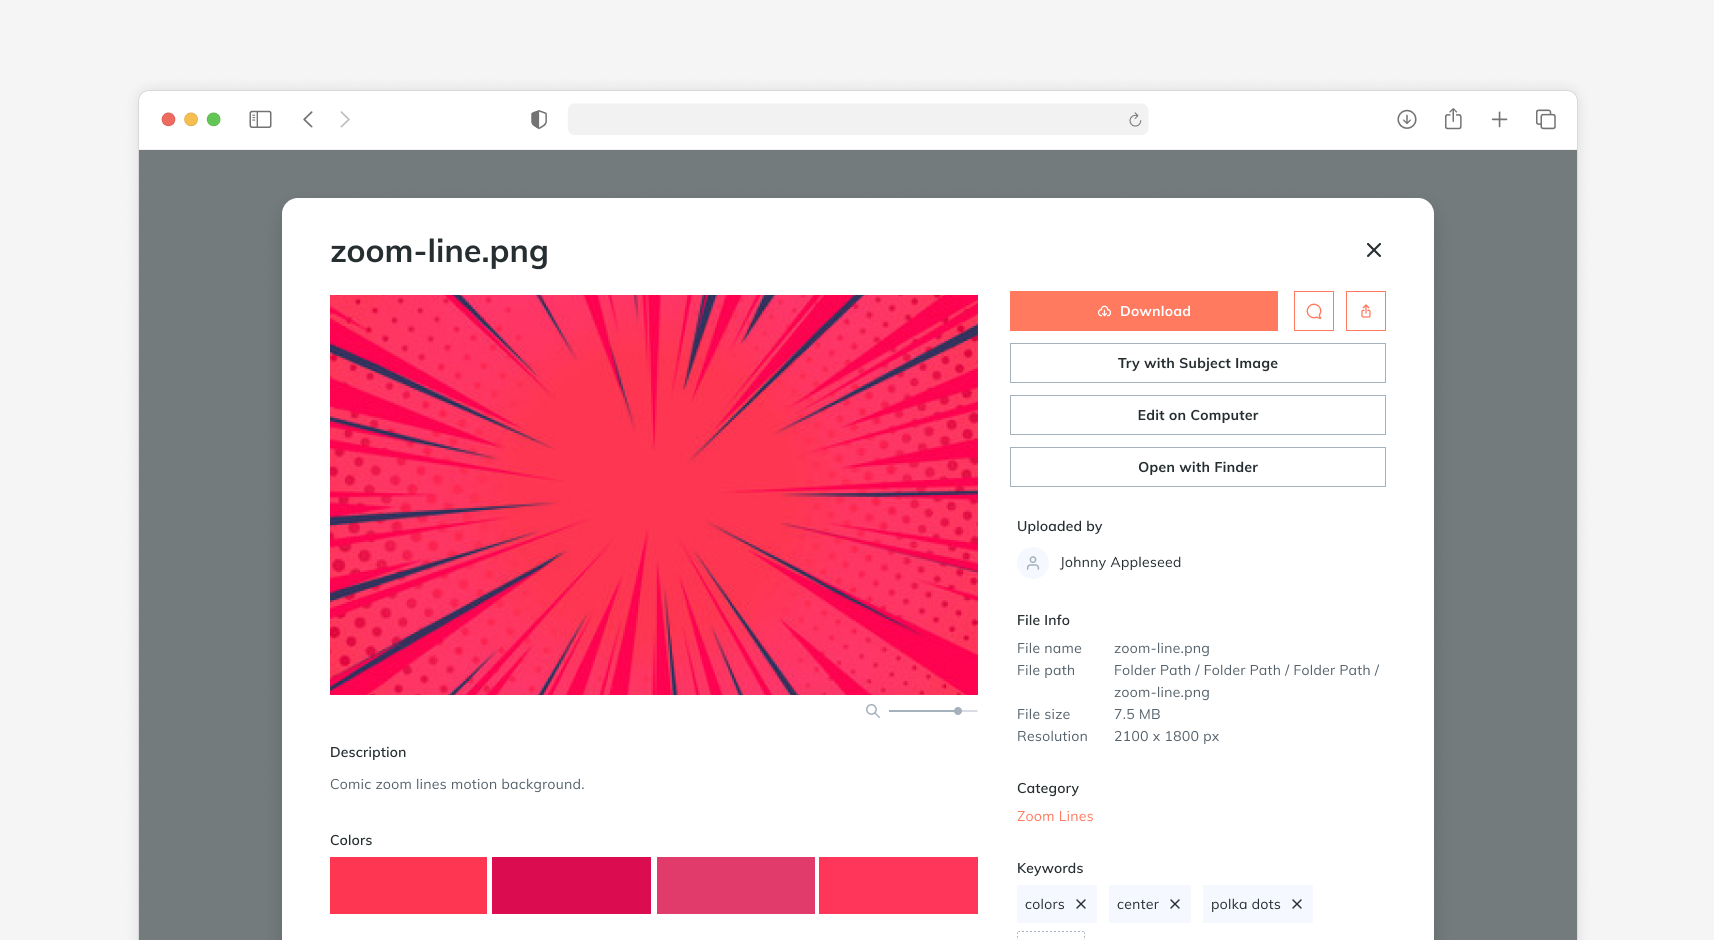
Task: Open a new tab with the plus icon
Action: (x=1499, y=119)
